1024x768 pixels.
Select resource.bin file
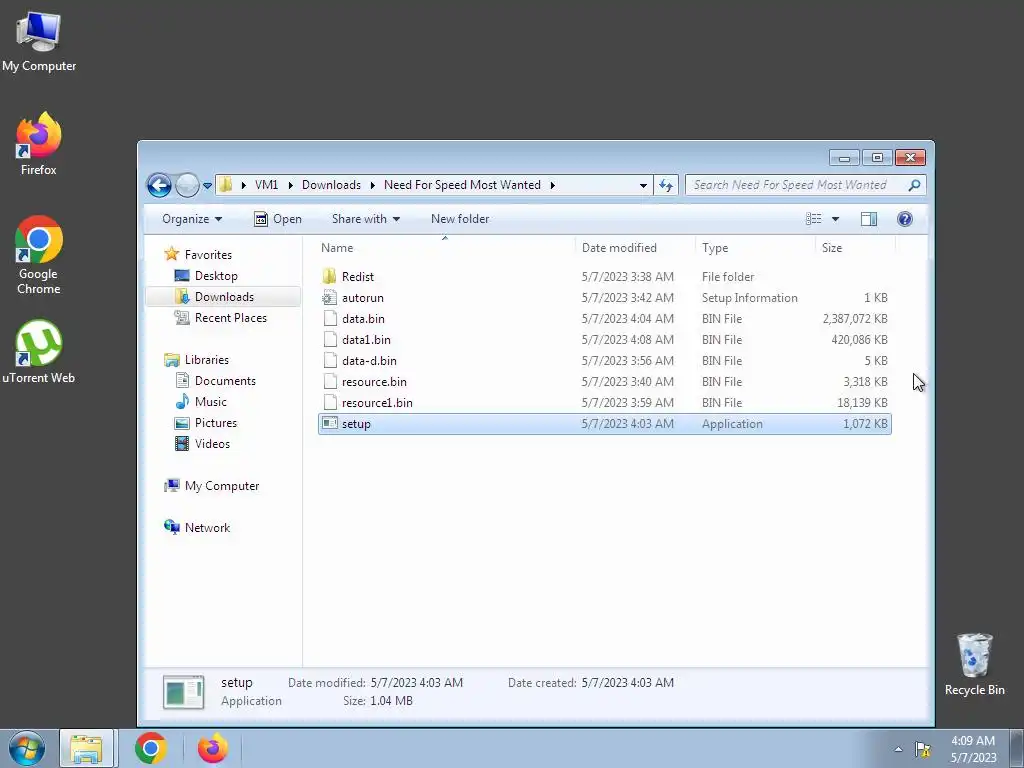[x=605, y=381]
